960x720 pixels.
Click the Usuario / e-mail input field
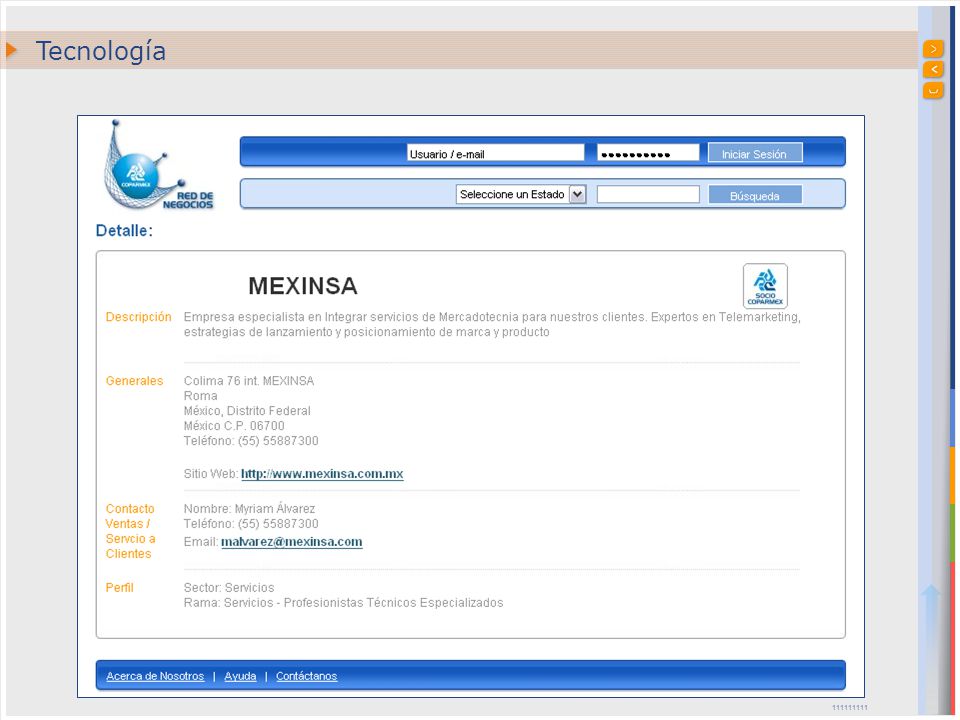coord(495,153)
